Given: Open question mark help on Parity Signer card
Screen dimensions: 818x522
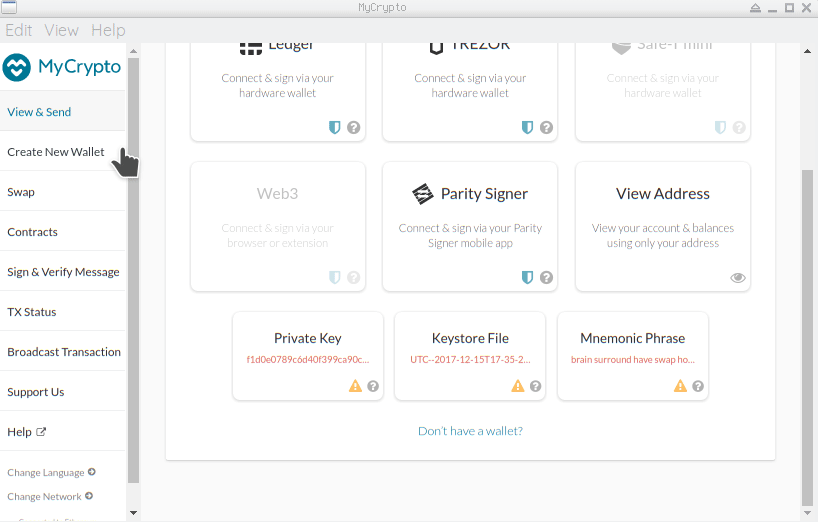Looking at the screenshot, I should 546,277.
